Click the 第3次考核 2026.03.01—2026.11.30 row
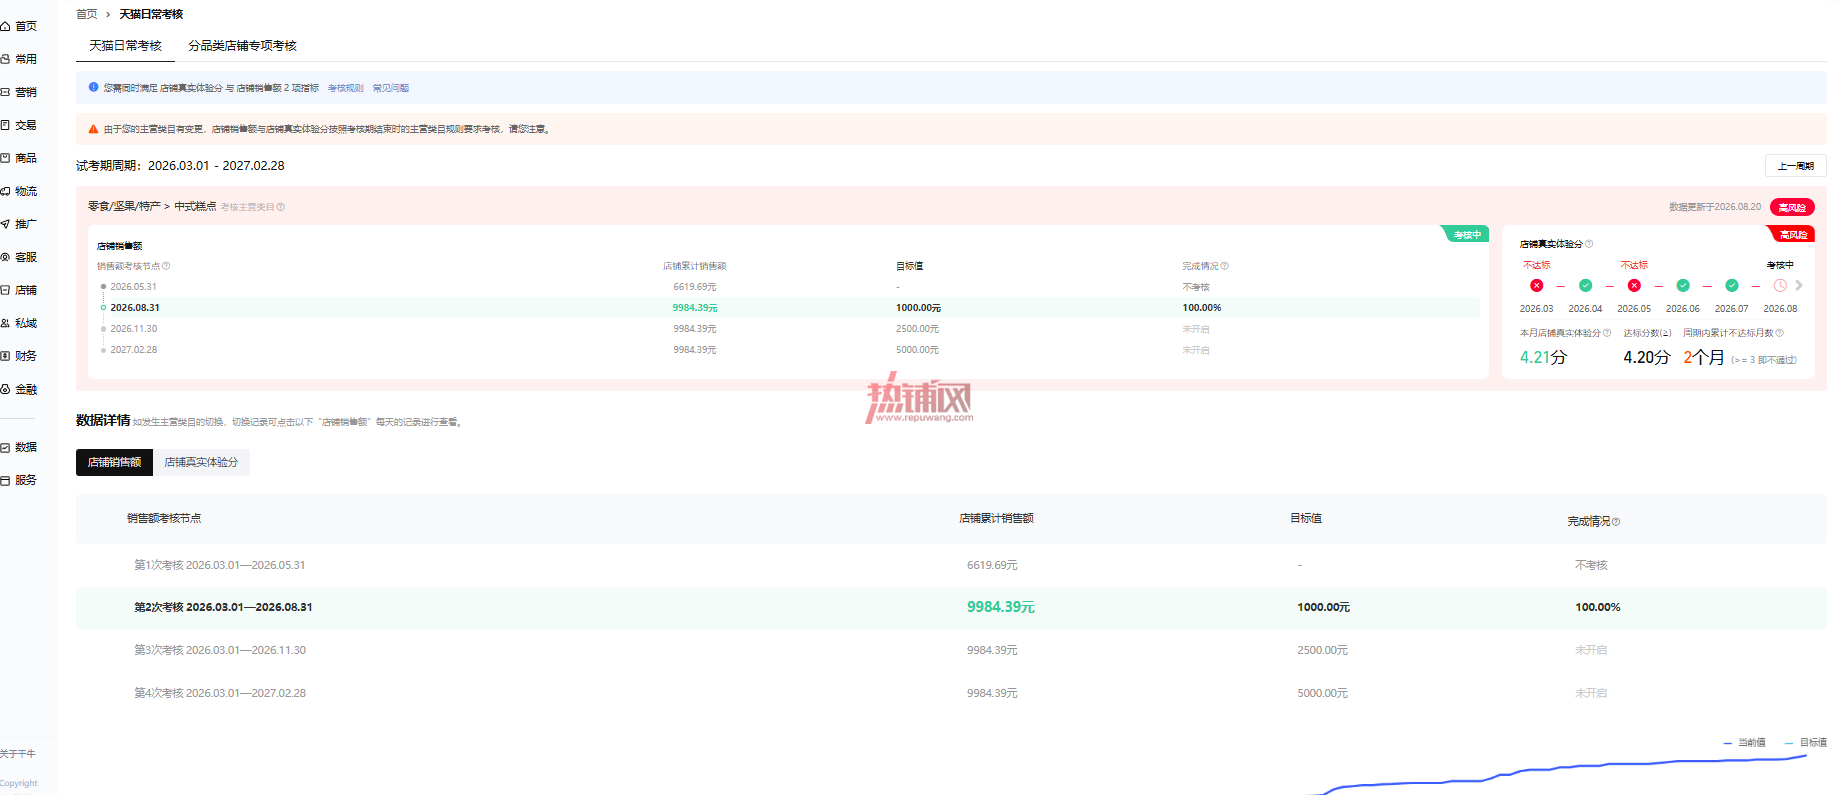The height and width of the screenshot is (795, 1839). (951, 650)
